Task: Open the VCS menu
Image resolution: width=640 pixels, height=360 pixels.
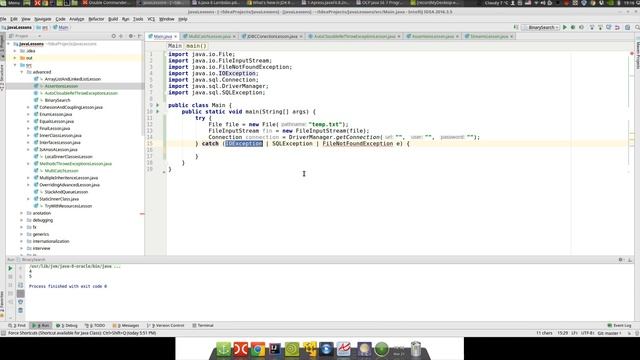Action: (151, 19)
